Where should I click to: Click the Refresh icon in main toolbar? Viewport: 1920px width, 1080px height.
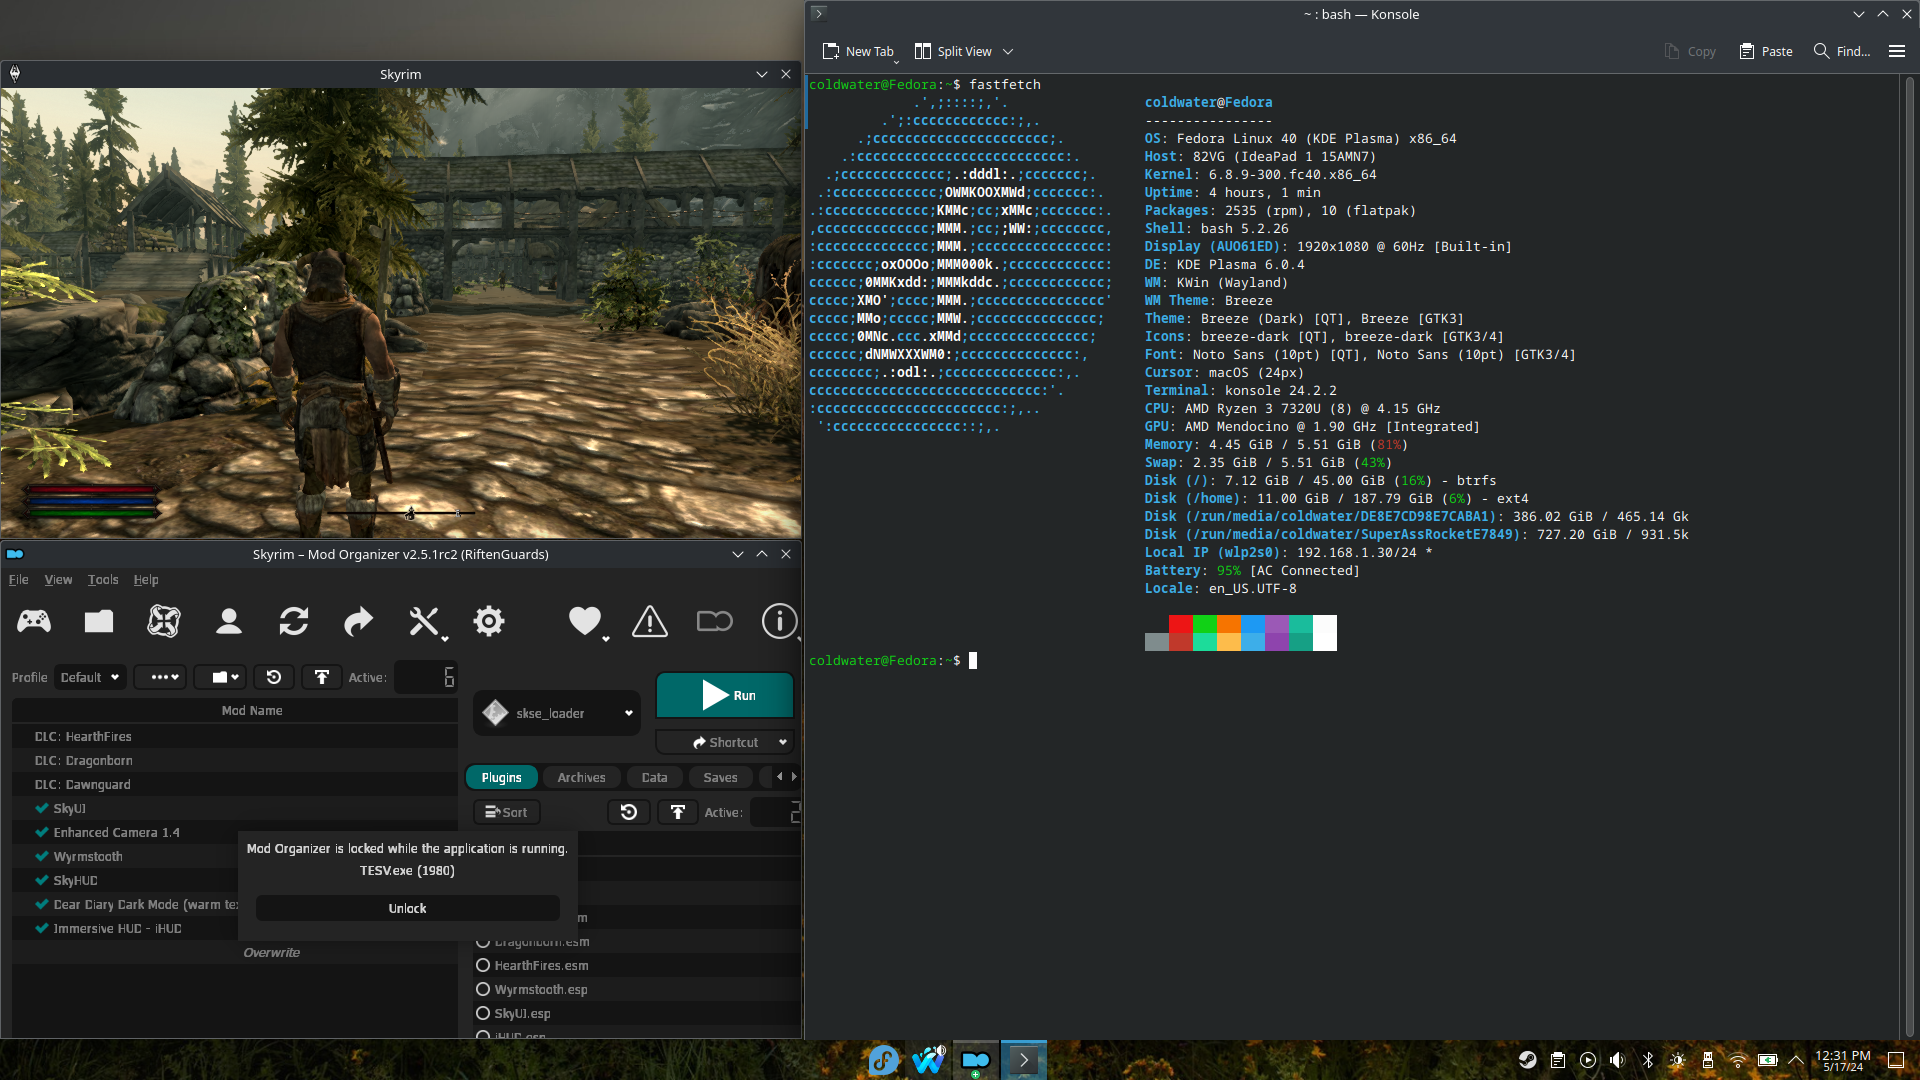[x=294, y=622]
